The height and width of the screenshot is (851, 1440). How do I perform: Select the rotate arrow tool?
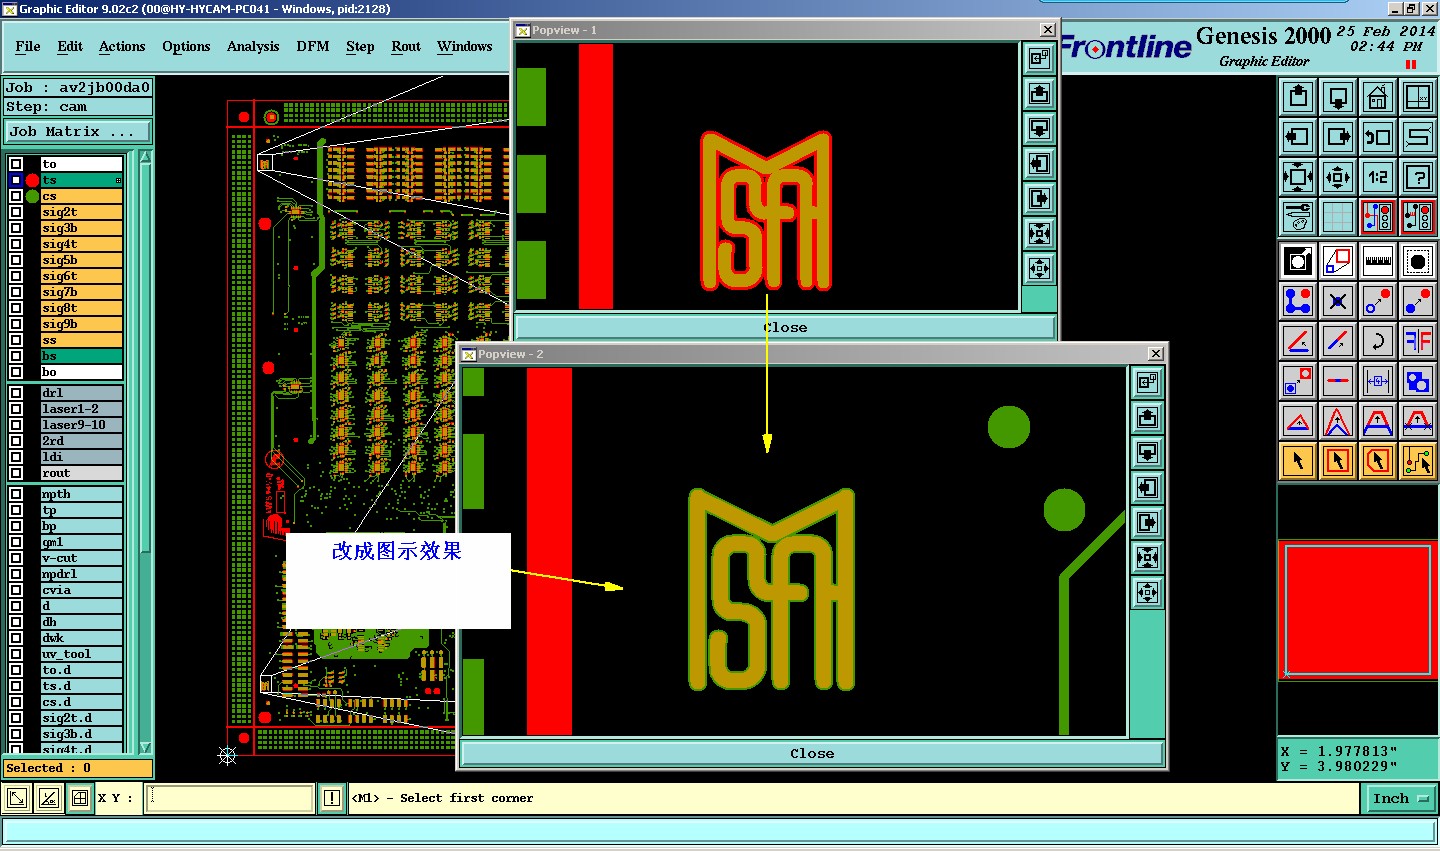[1378, 341]
